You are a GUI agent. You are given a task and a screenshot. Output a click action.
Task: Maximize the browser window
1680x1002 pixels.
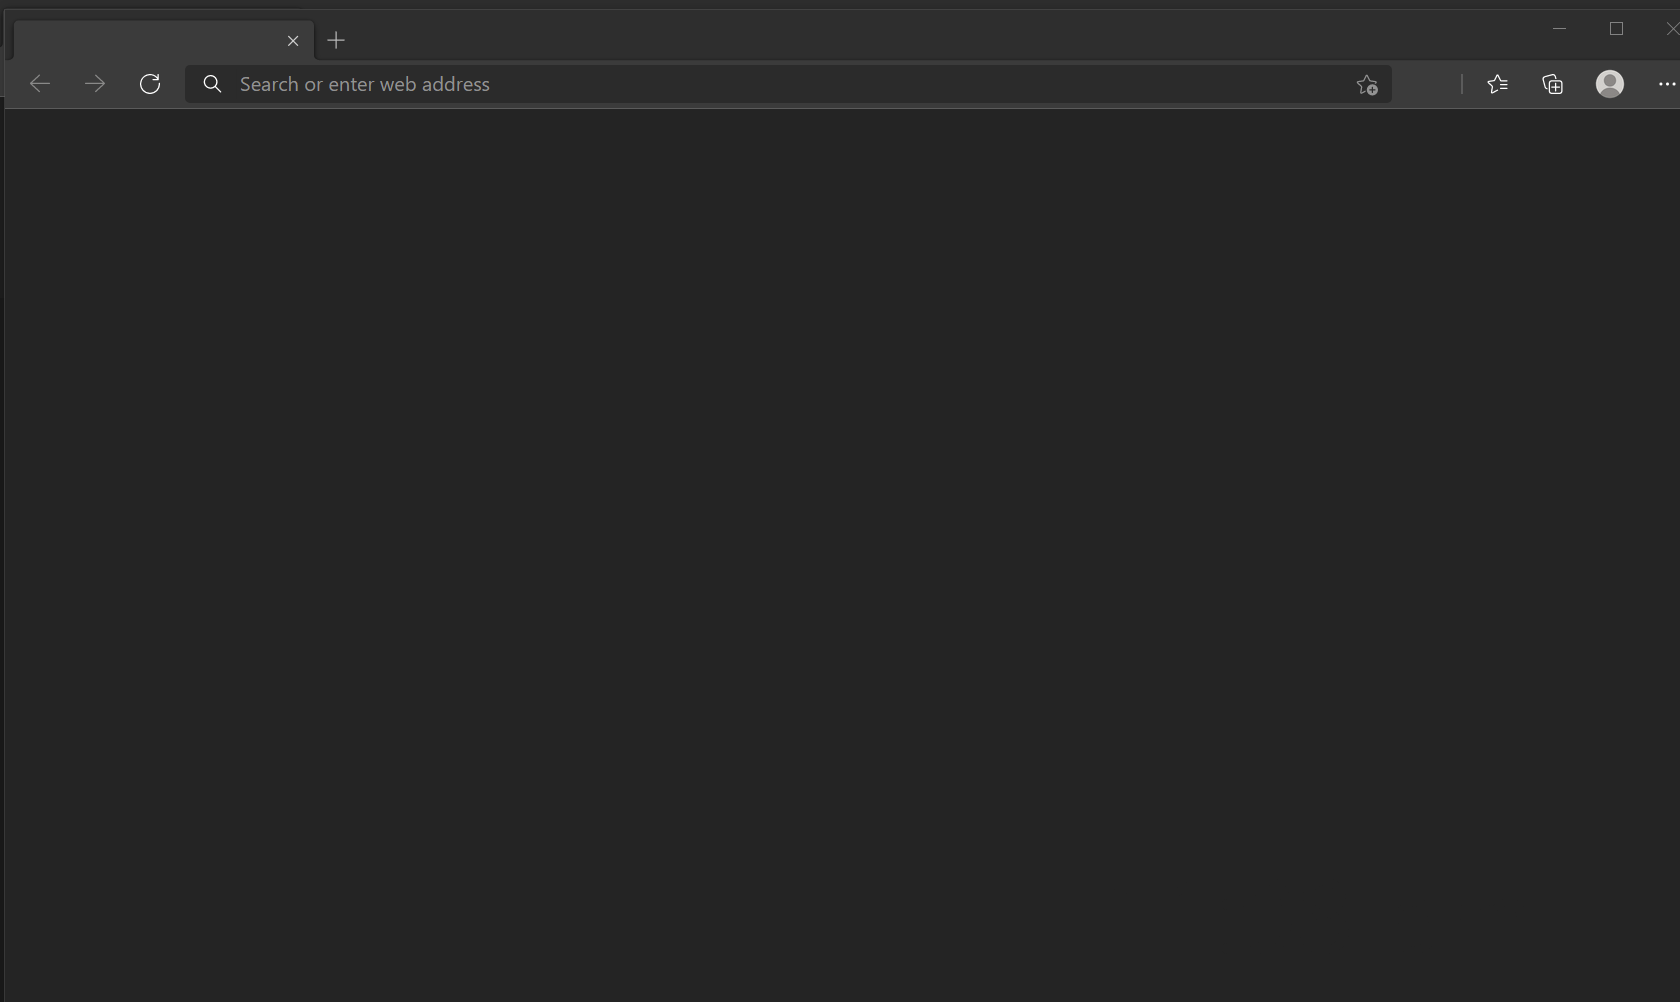[1616, 29]
